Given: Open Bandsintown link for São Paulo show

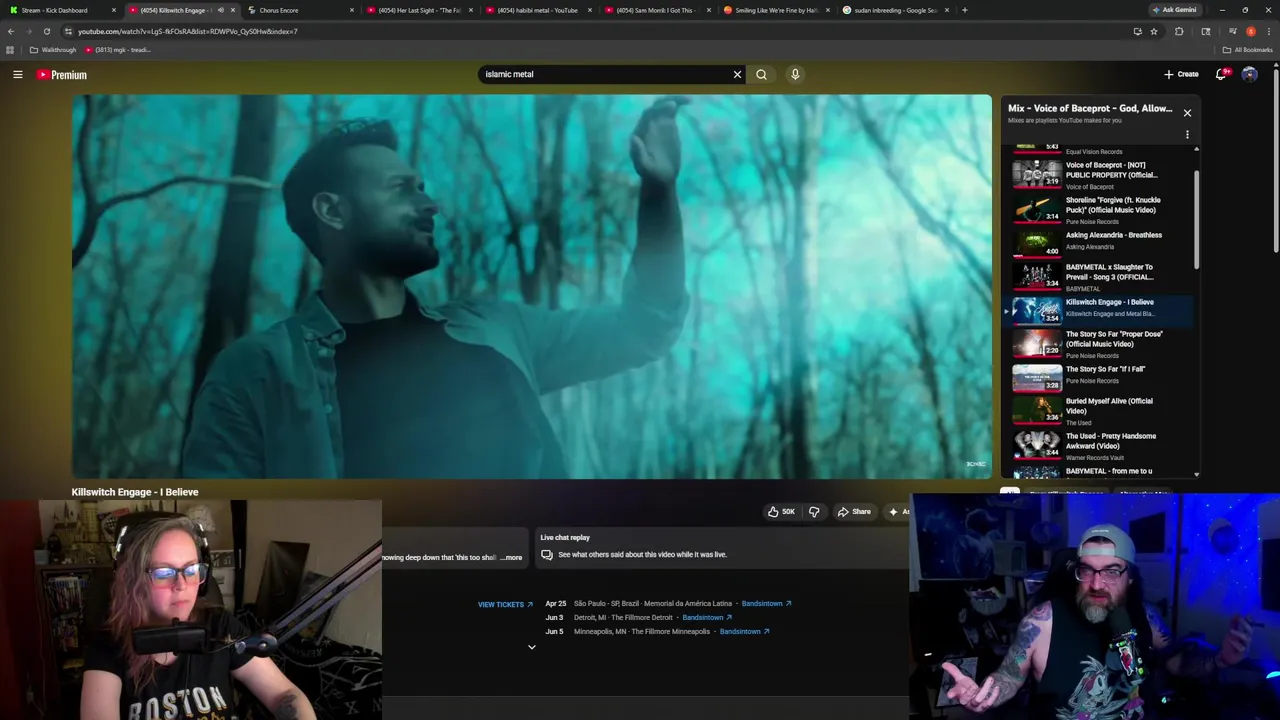Looking at the screenshot, I should coord(766,604).
